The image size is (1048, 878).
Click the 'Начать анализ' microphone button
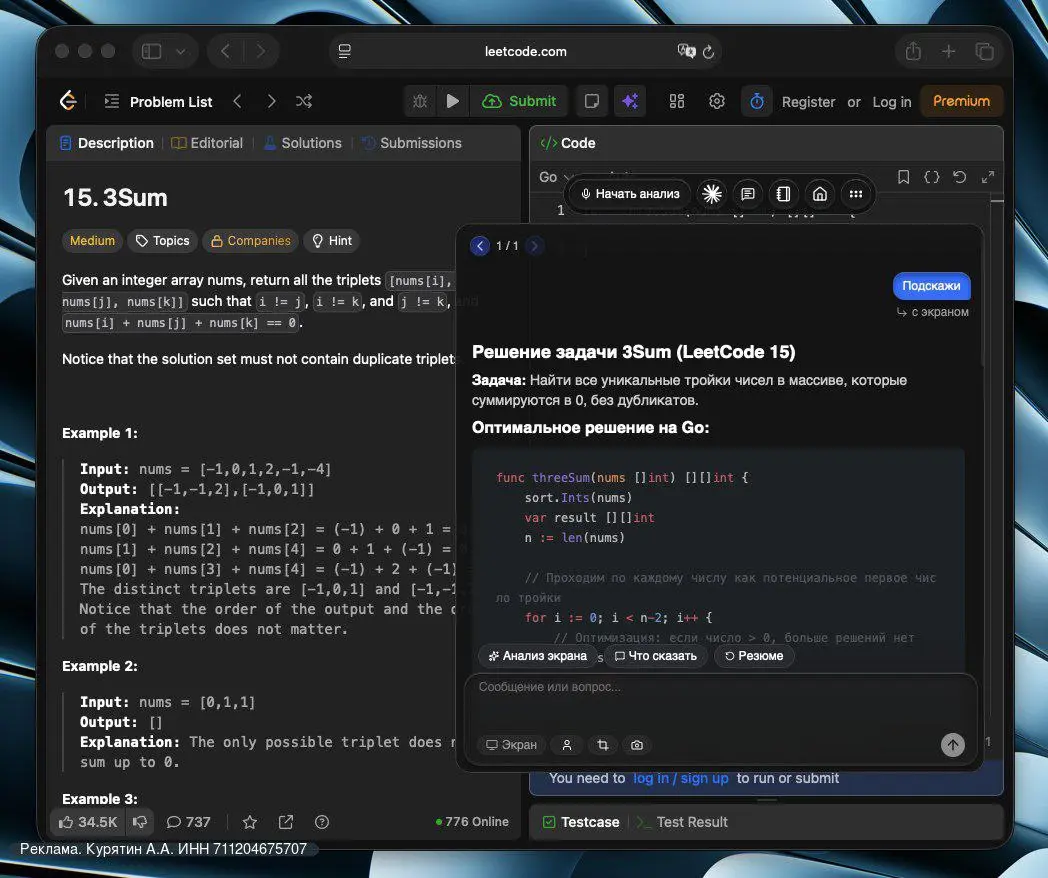(630, 194)
